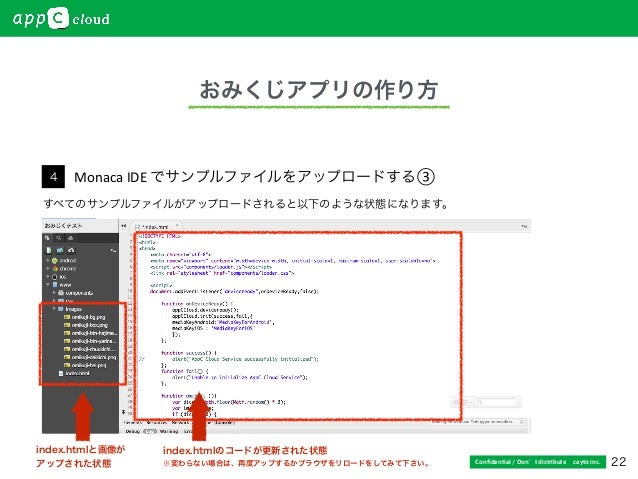Open the Resources debugger tab
Screen dimensions: 638x479
click(x=157, y=423)
